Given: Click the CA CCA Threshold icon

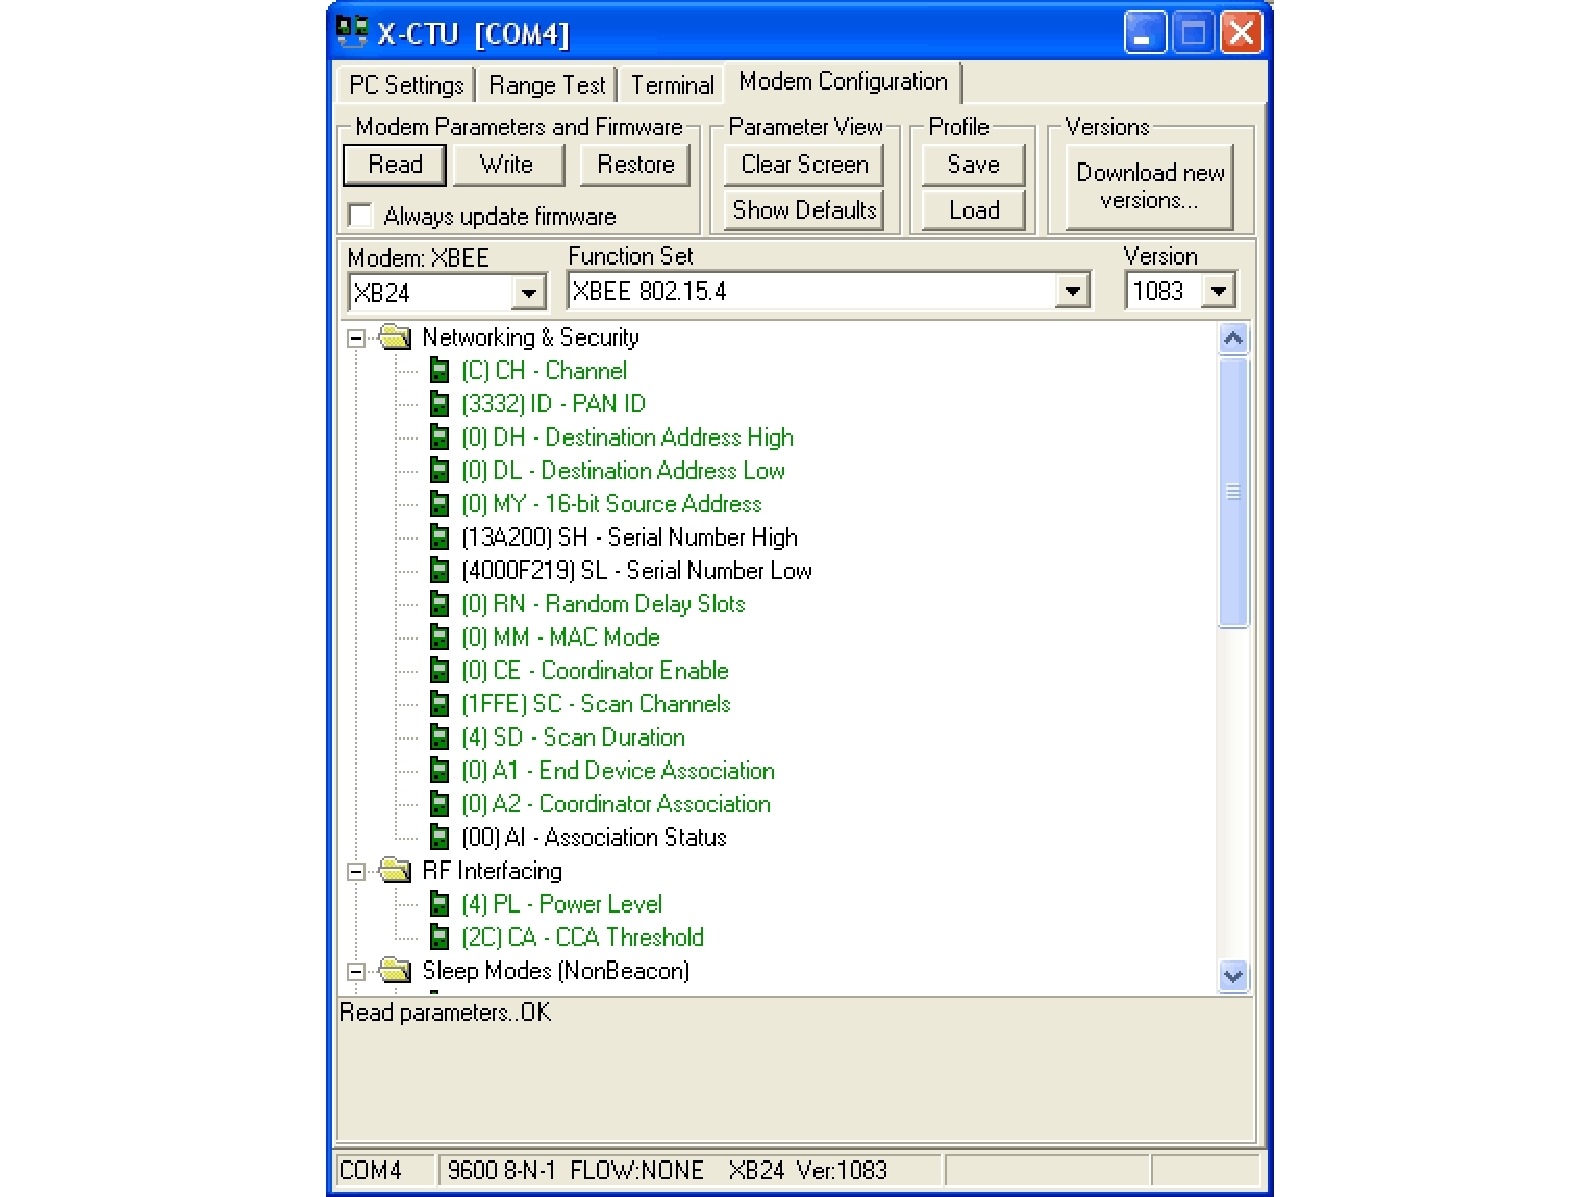Looking at the screenshot, I should click(x=439, y=937).
